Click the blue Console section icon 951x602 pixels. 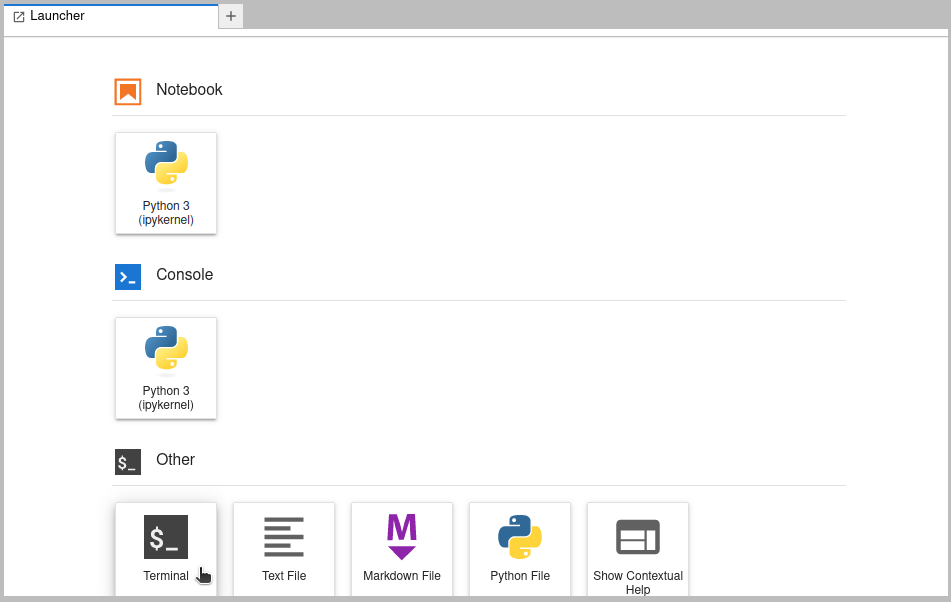(x=128, y=277)
